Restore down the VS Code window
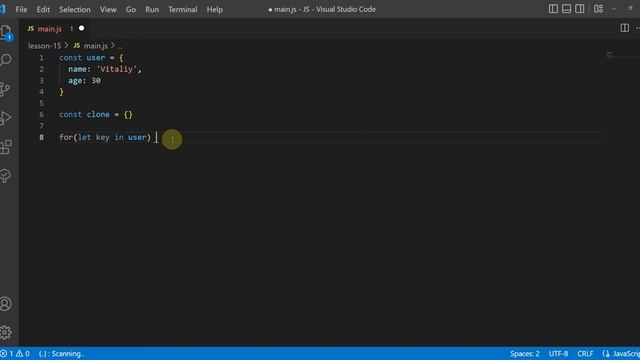Image resolution: width=640 pixels, height=360 pixels. pyautogui.click(x=630, y=9)
